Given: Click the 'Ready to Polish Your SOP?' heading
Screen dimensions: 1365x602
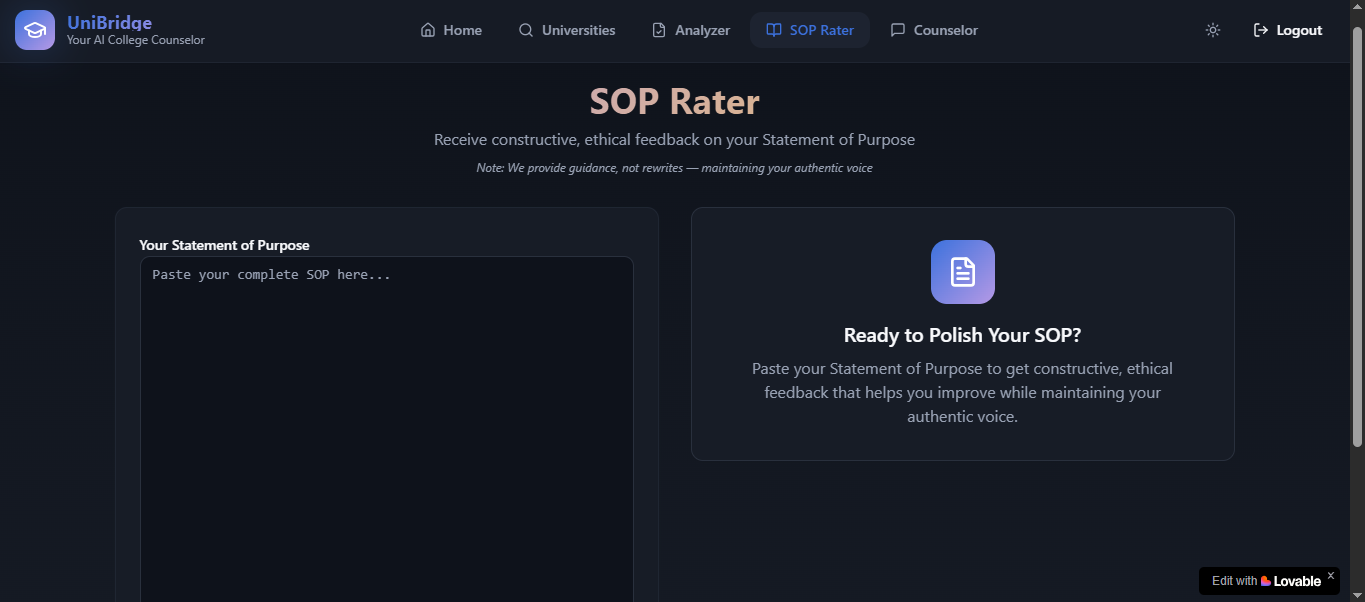Looking at the screenshot, I should [x=963, y=335].
